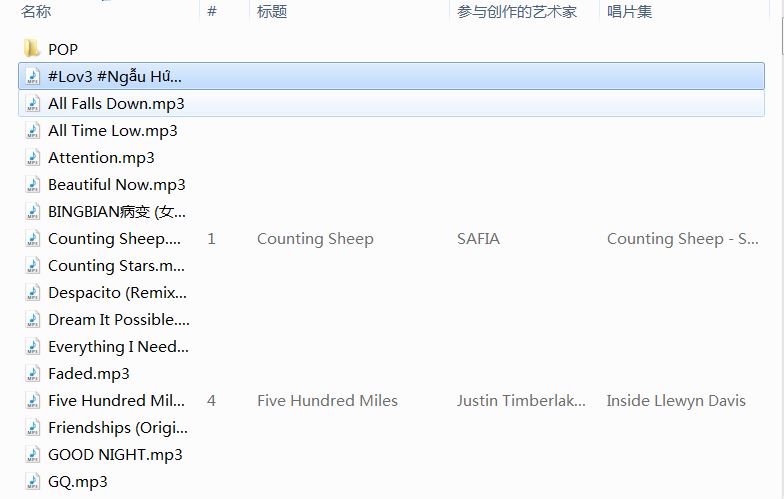Viewport: 784px width, 499px height.
Task: Click the MP3 icon beside All Time Low.mp3
Action: [x=32, y=130]
